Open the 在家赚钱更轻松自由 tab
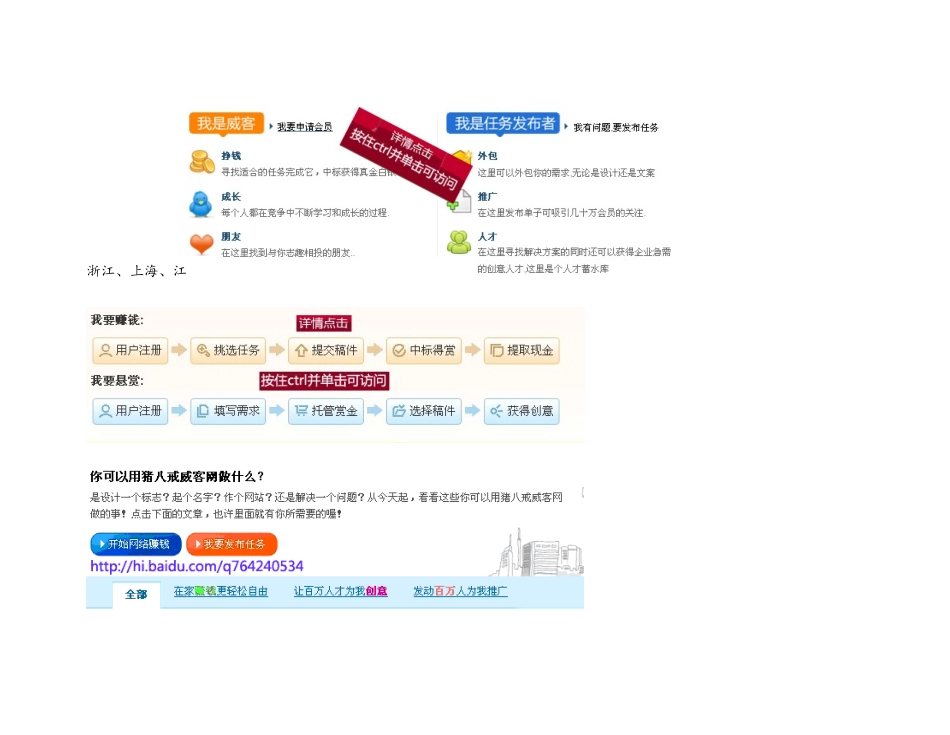 pos(221,591)
